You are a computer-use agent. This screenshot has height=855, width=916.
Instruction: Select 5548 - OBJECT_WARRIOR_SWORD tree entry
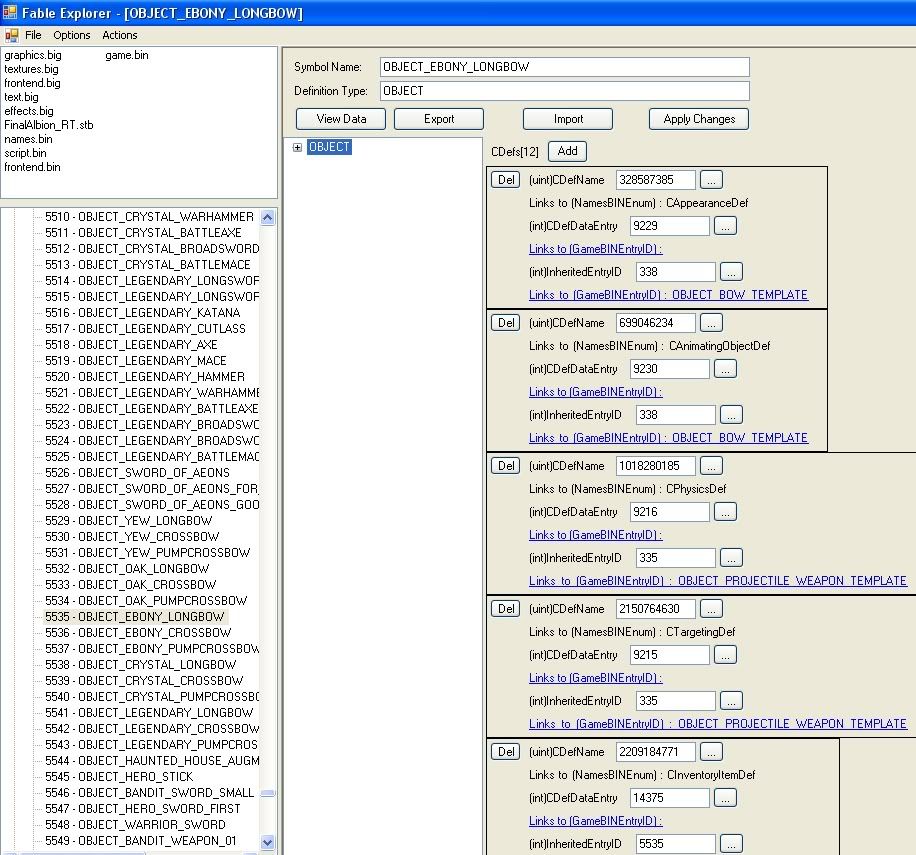pyautogui.click(x=135, y=825)
